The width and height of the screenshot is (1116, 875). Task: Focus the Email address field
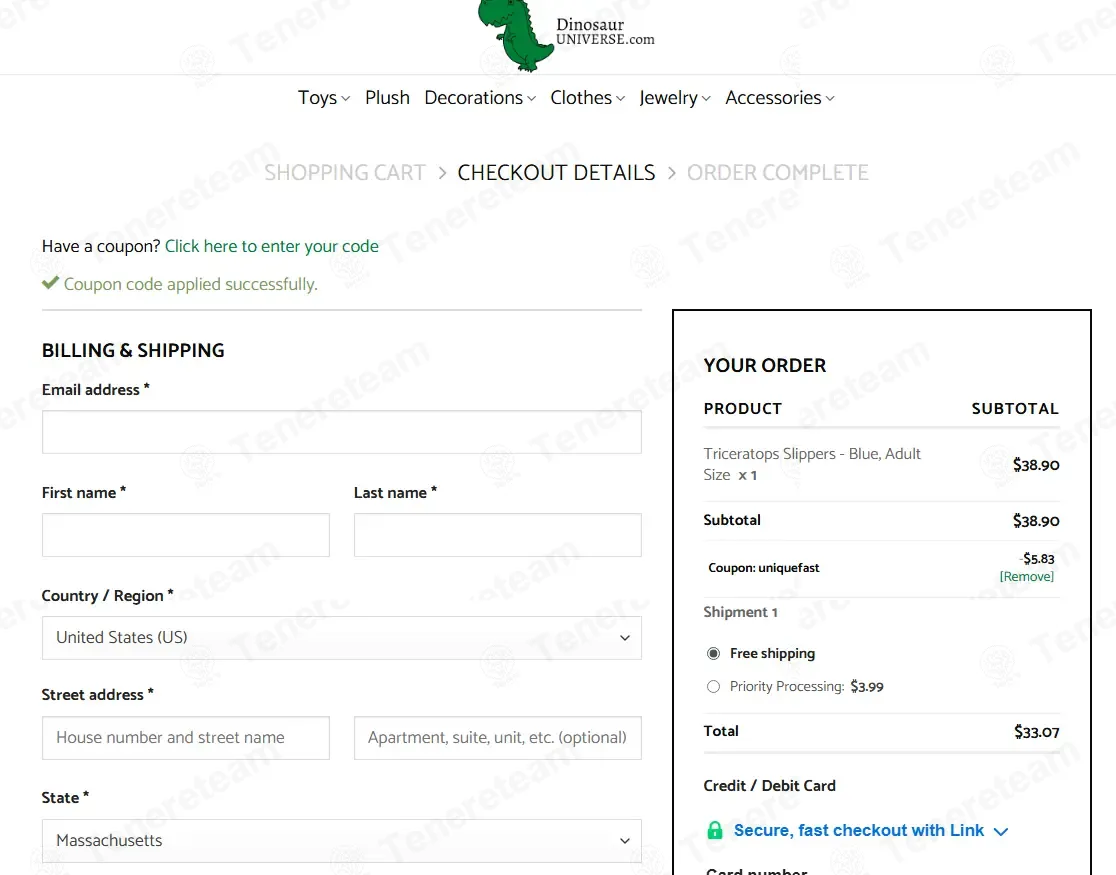(x=342, y=432)
